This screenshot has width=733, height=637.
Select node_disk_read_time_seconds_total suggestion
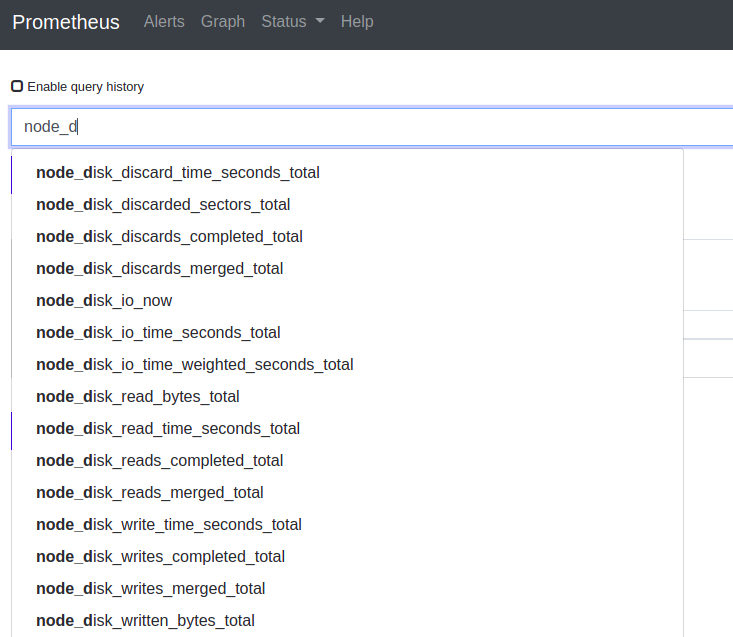click(x=168, y=429)
